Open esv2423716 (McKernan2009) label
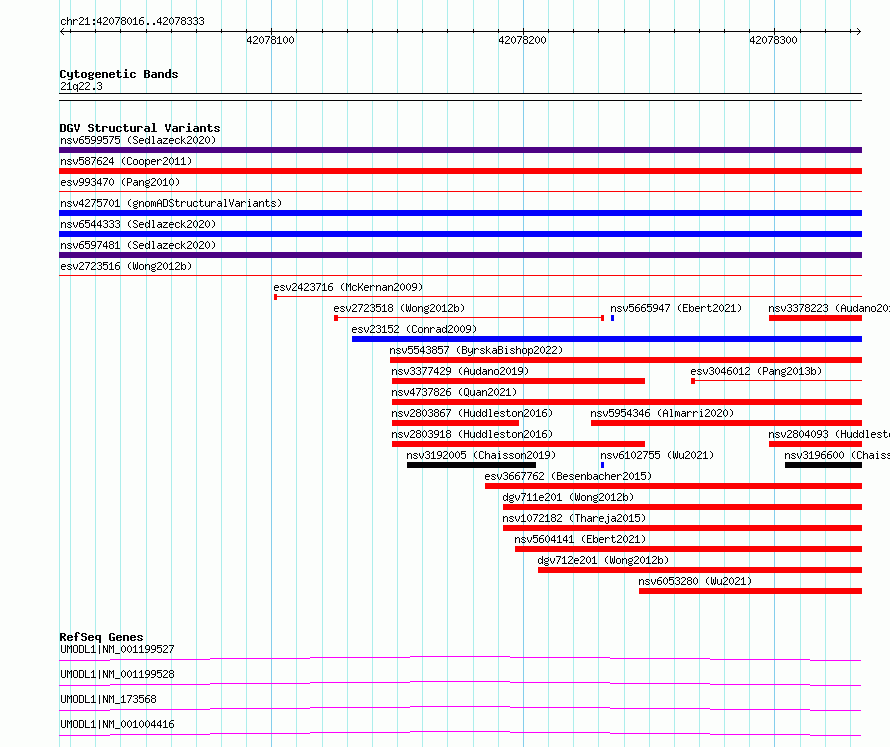Image resolution: width=890 pixels, height=747 pixels. click(348, 287)
